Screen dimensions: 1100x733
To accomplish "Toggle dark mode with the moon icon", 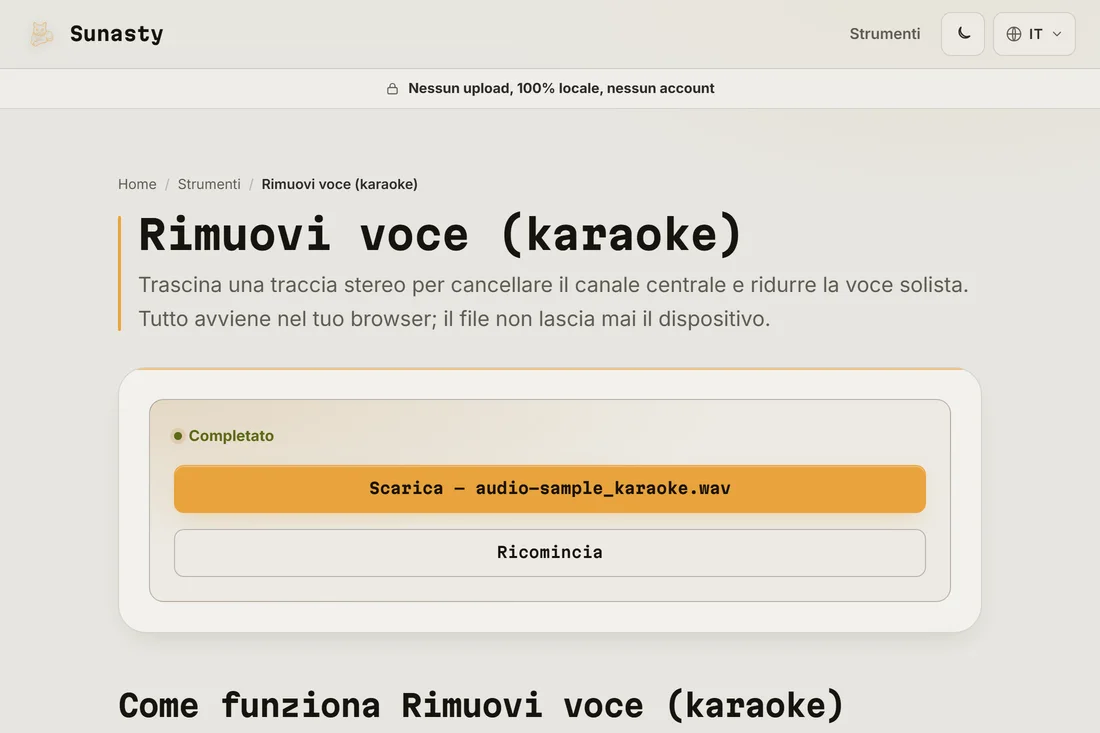I will point(962,34).
